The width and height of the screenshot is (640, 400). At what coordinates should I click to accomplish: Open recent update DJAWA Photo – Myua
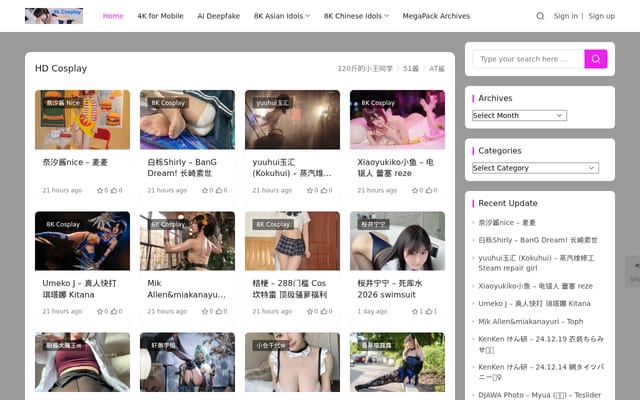[539, 395]
